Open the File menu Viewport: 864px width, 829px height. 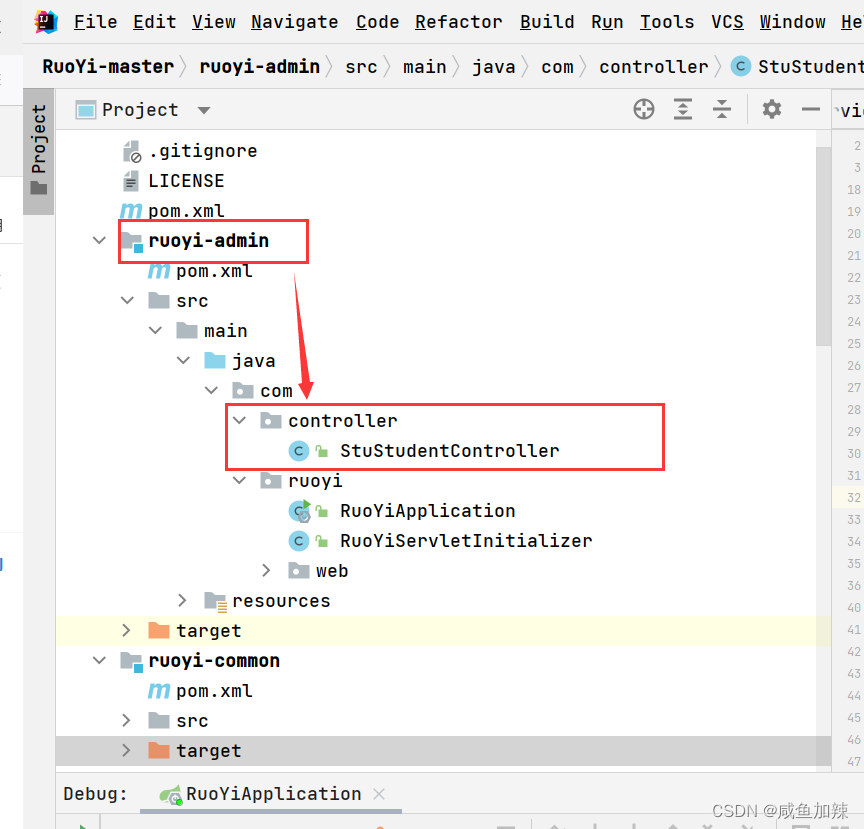95,22
